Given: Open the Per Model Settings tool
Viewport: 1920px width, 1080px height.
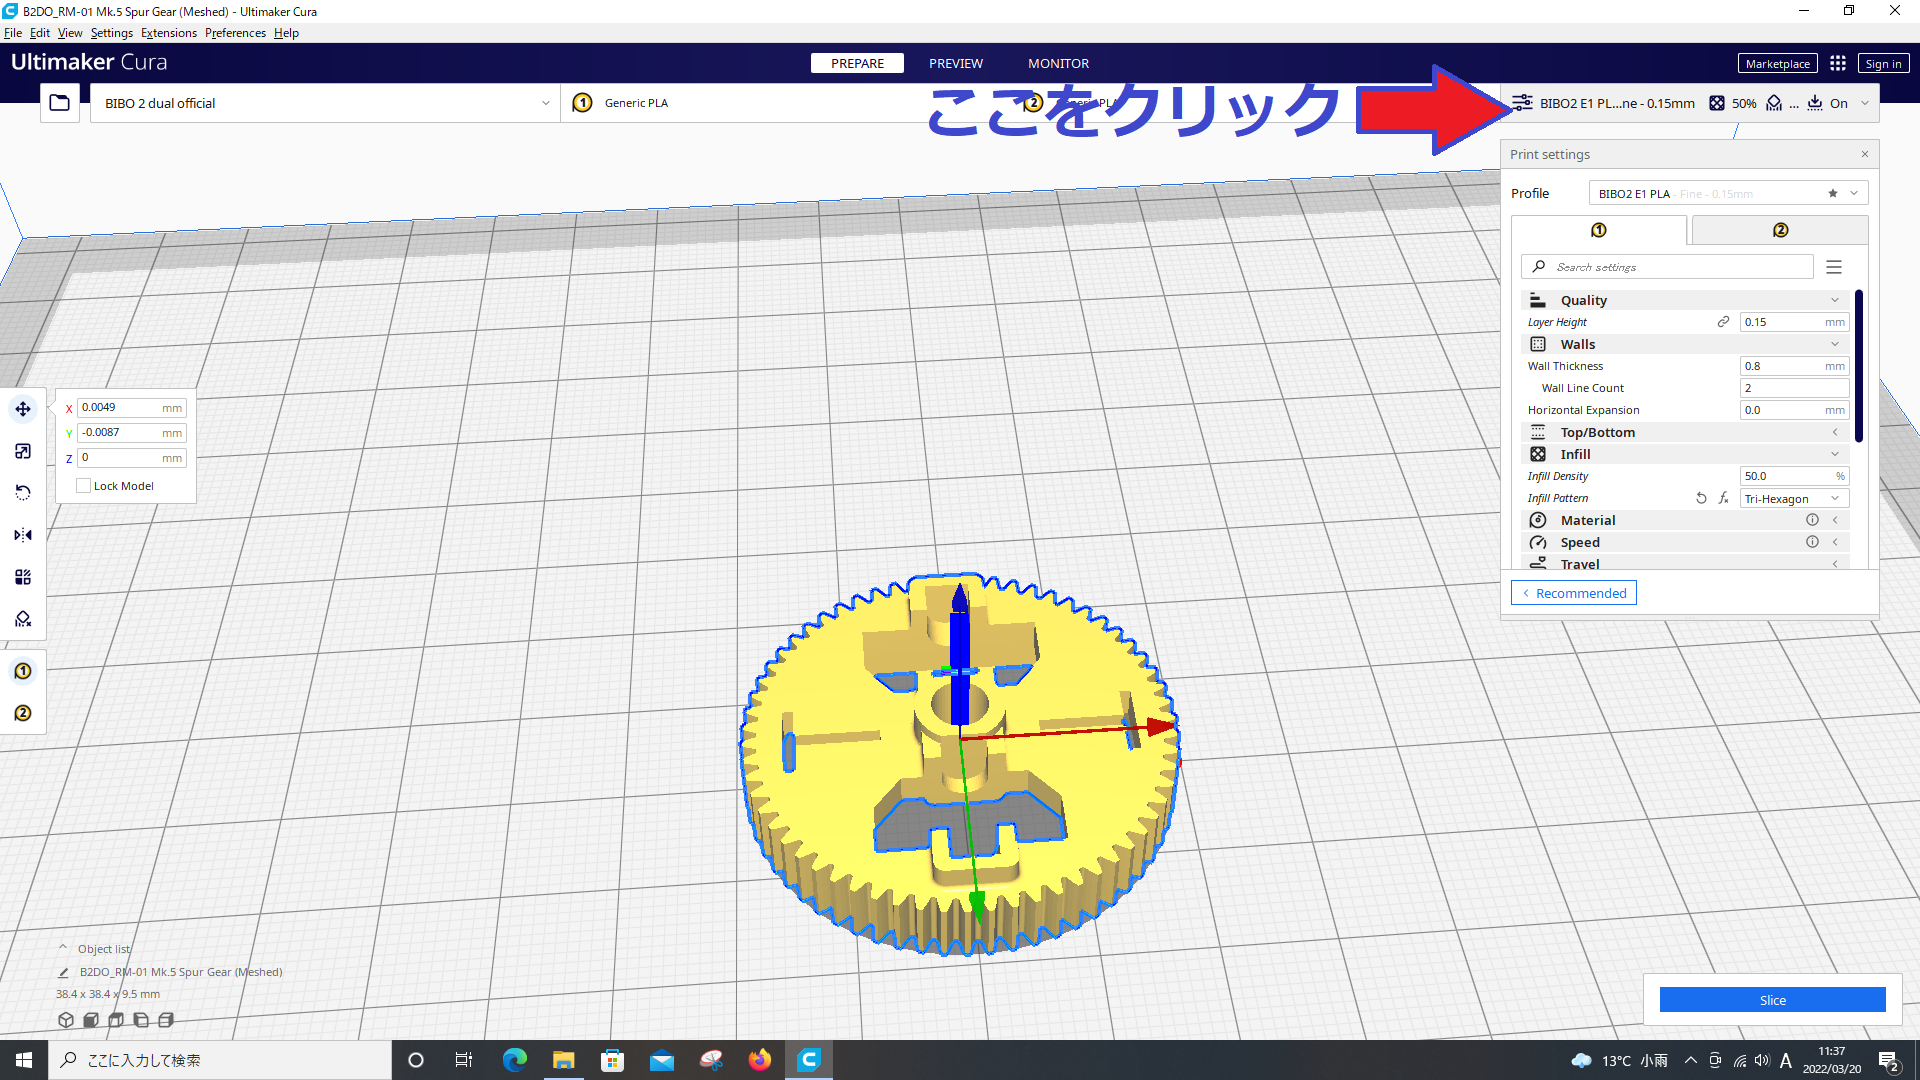Looking at the screenshot, I should pyautogui.click(x=23, y=577).
